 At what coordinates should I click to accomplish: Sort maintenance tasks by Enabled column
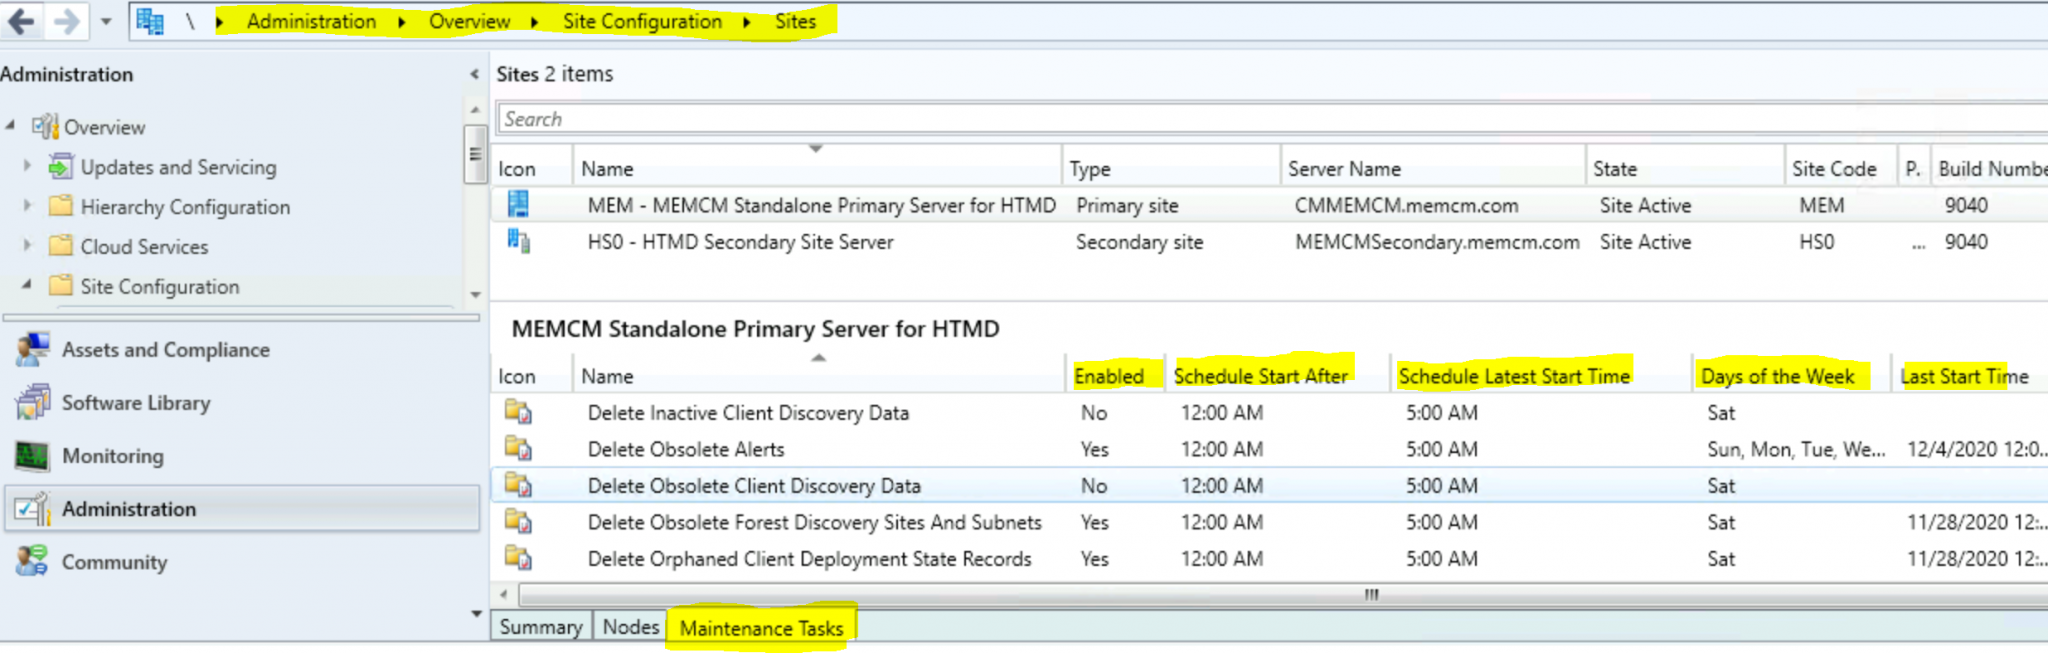1115,376
